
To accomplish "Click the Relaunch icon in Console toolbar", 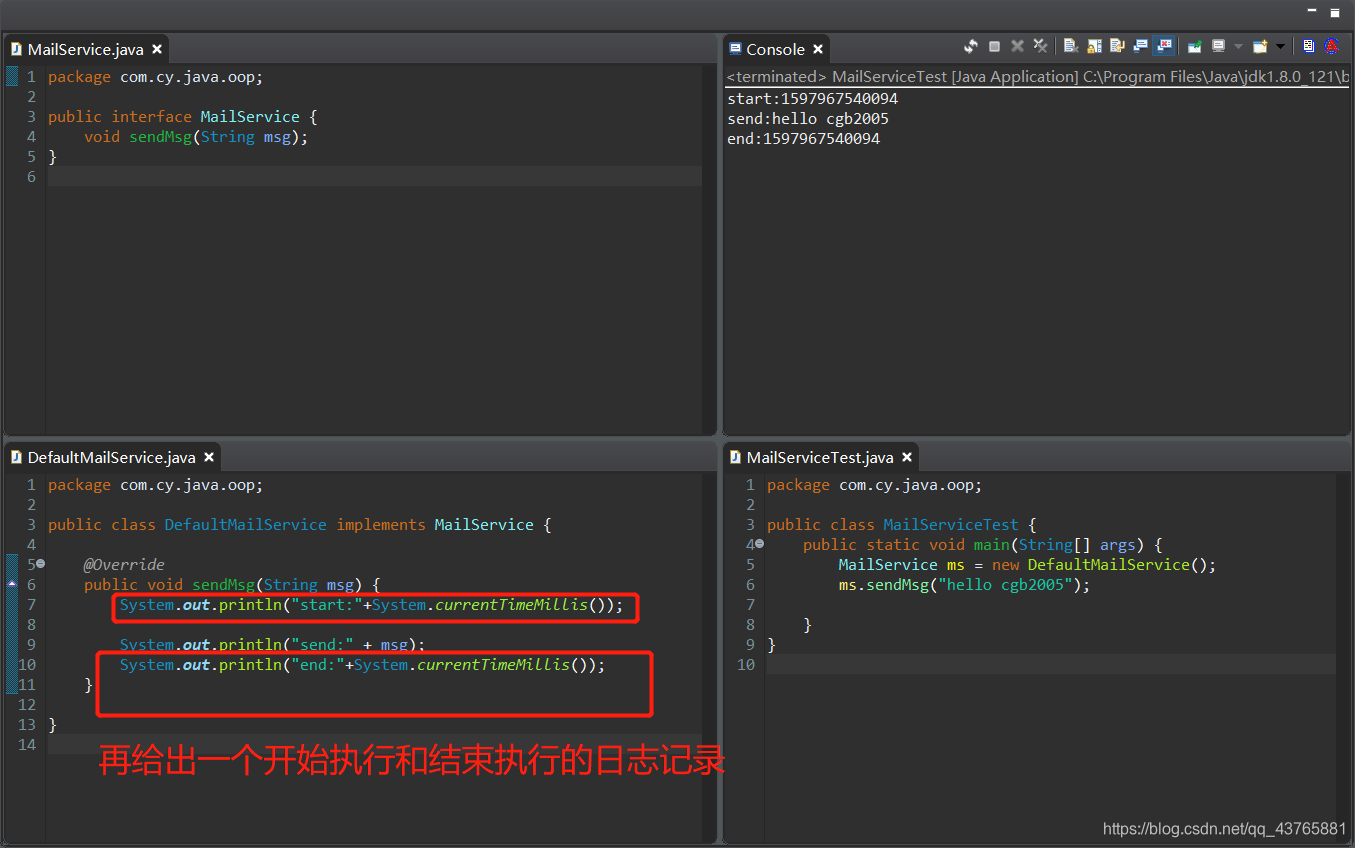I will pyautogui.click(x=970, y=46).
